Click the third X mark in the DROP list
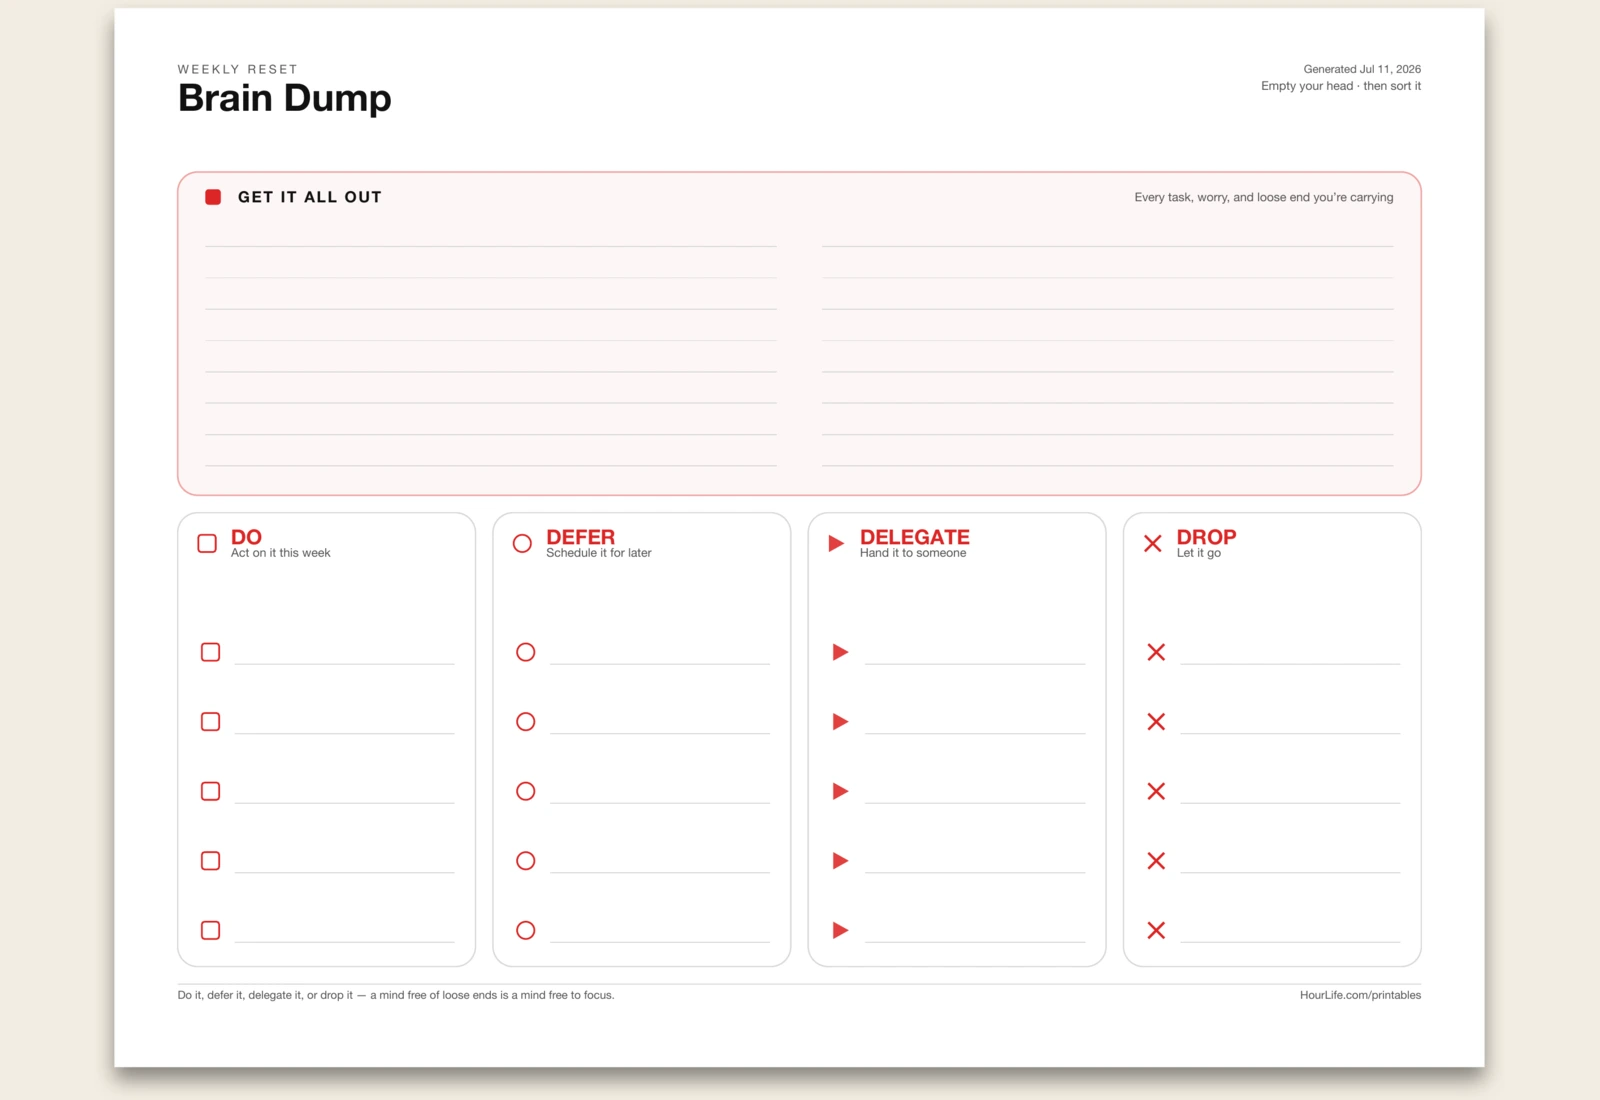The width and height of the screenshot is (1600, 1100). pyautogui.click(x=1156, y=791)
